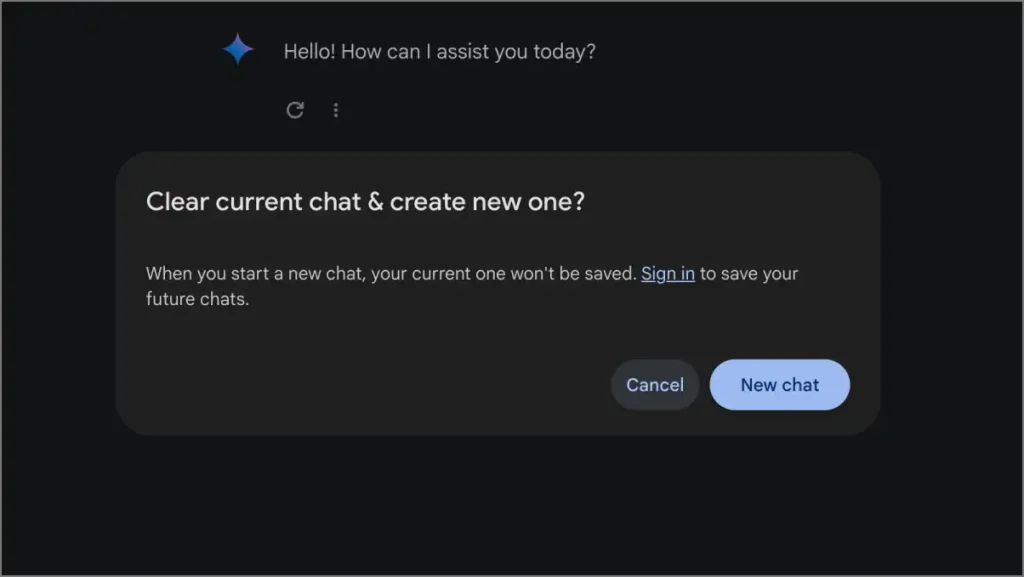Click empty dialog space left of Cancel
This screenshot has width=1024, height=577.
pos(380,385)
